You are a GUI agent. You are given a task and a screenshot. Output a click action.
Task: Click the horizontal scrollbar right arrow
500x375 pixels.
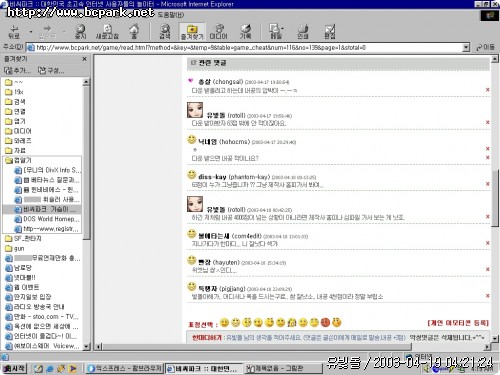click(487, 347)
